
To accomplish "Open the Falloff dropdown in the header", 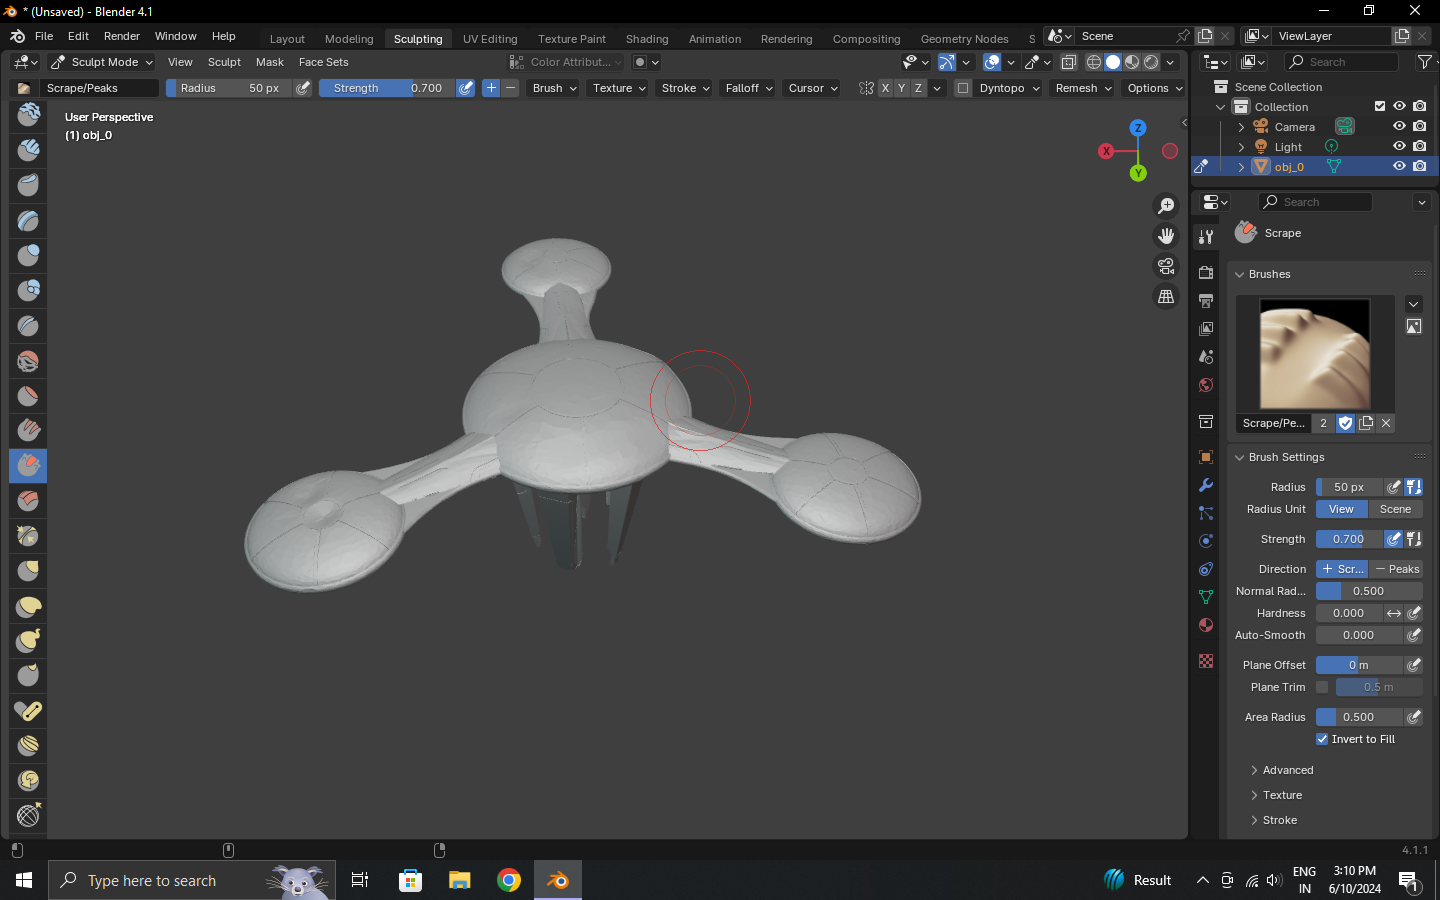I will (x=747, y=88).
